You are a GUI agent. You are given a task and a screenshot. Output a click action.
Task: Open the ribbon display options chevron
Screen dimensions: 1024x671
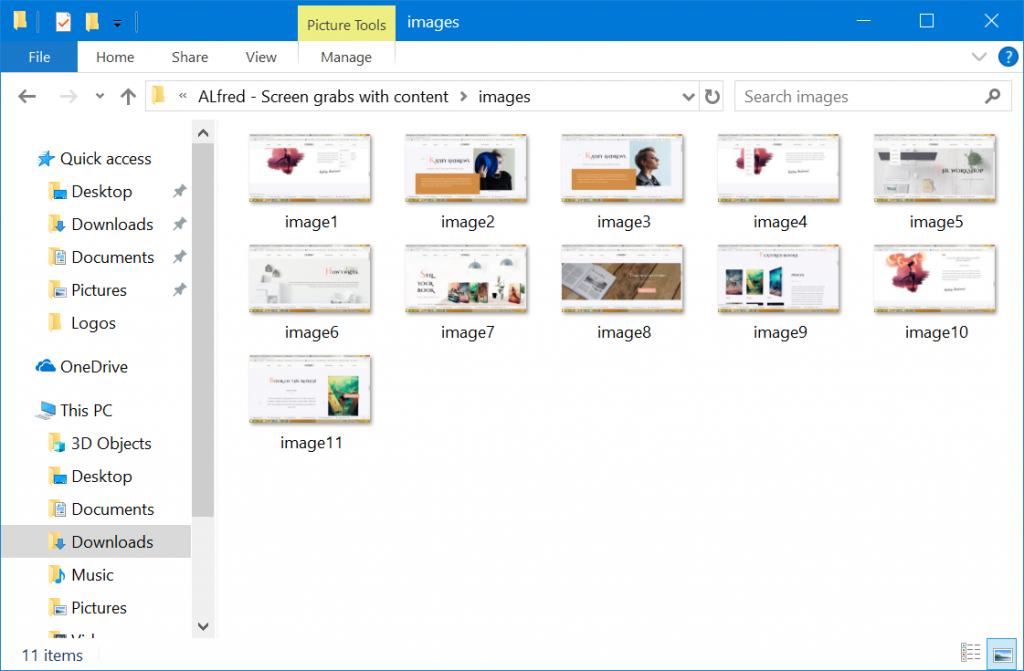tap(980, 57)
